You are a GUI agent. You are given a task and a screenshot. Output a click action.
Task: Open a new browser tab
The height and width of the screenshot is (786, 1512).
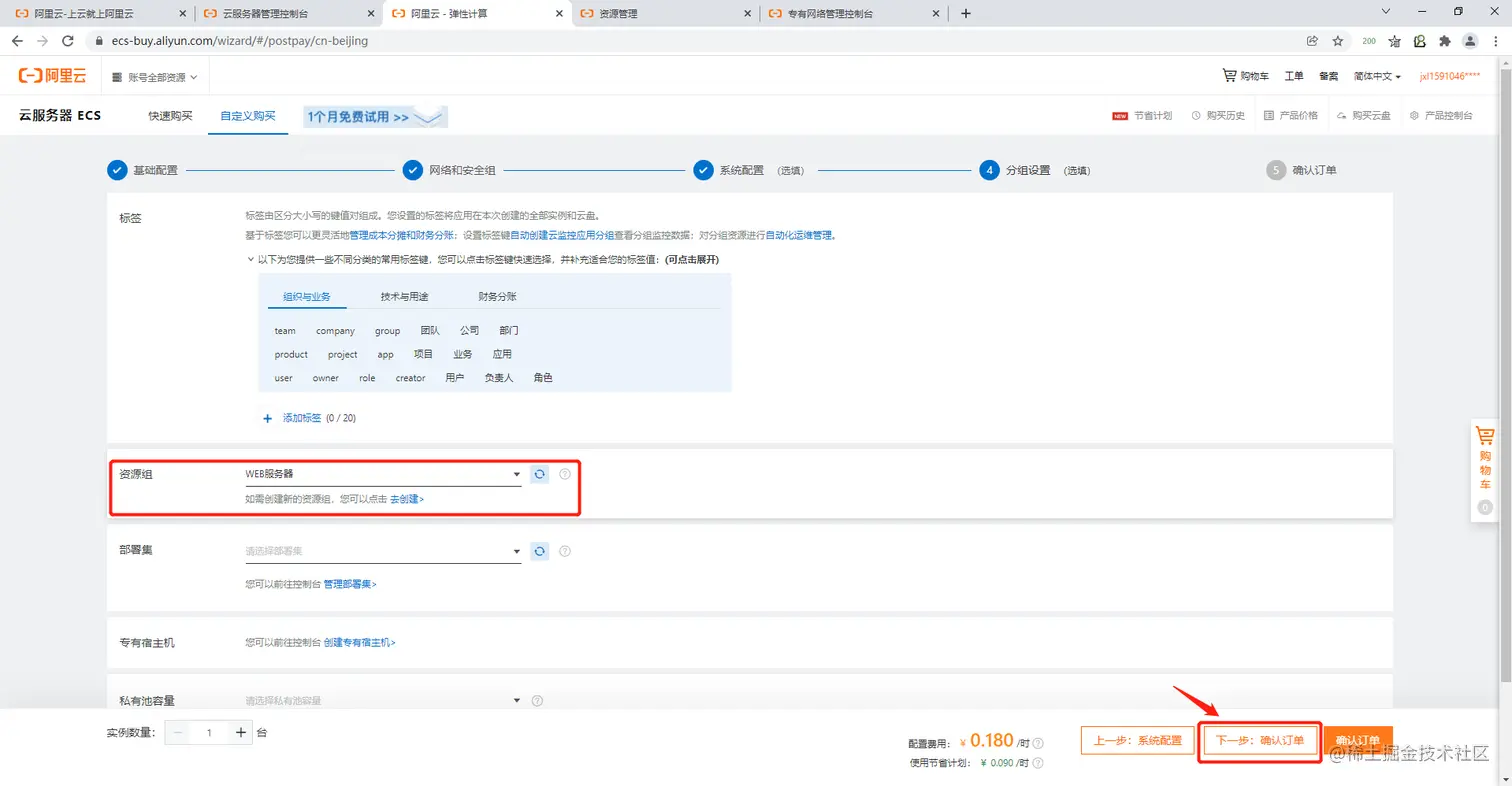(x=965, y=13)
